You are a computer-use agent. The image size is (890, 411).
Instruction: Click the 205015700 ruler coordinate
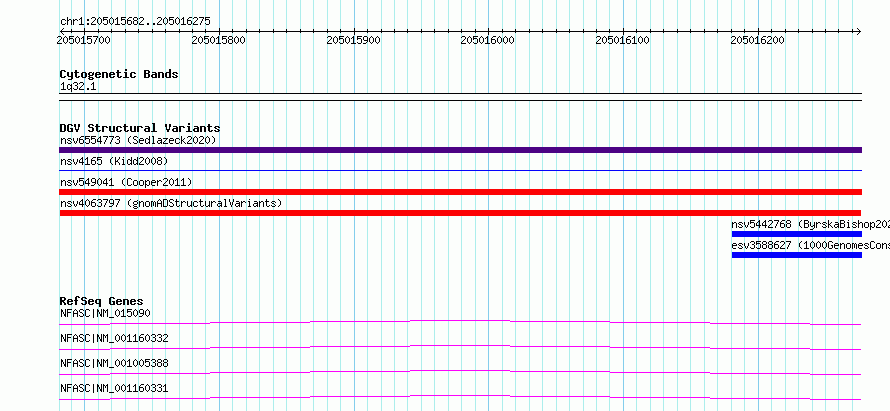(84, 40)
